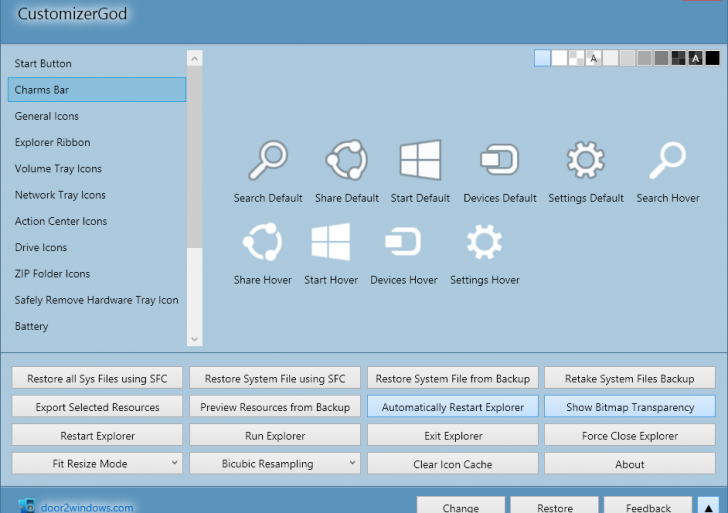Click the Clear Icon Cache button
The width and height of the screenshot is (728, 513).
[453, 464]
